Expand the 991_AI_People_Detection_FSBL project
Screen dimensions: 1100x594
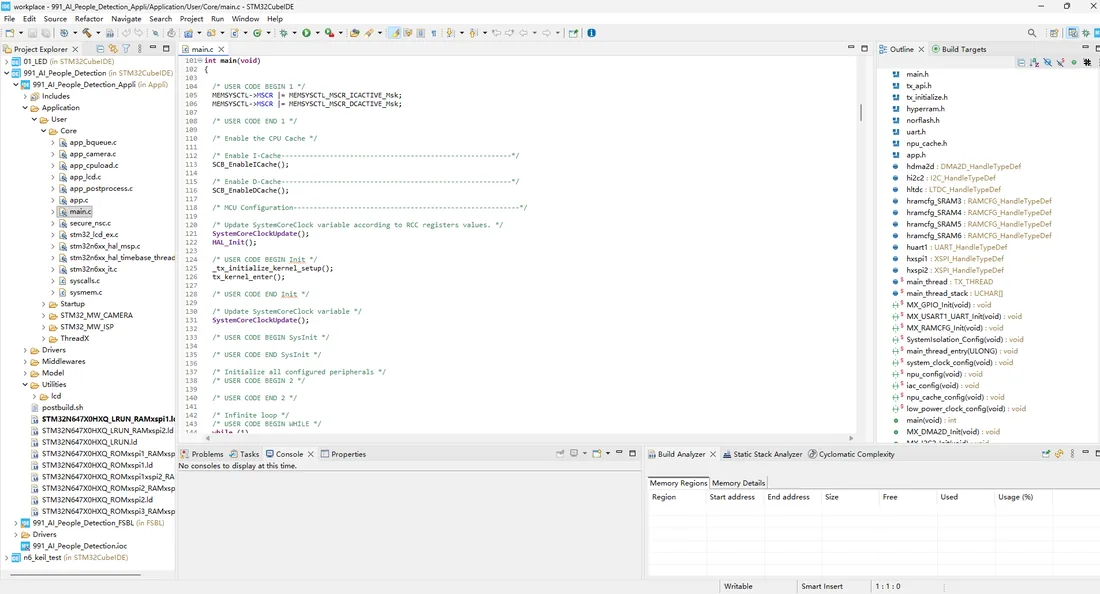(x=16, y=523)
